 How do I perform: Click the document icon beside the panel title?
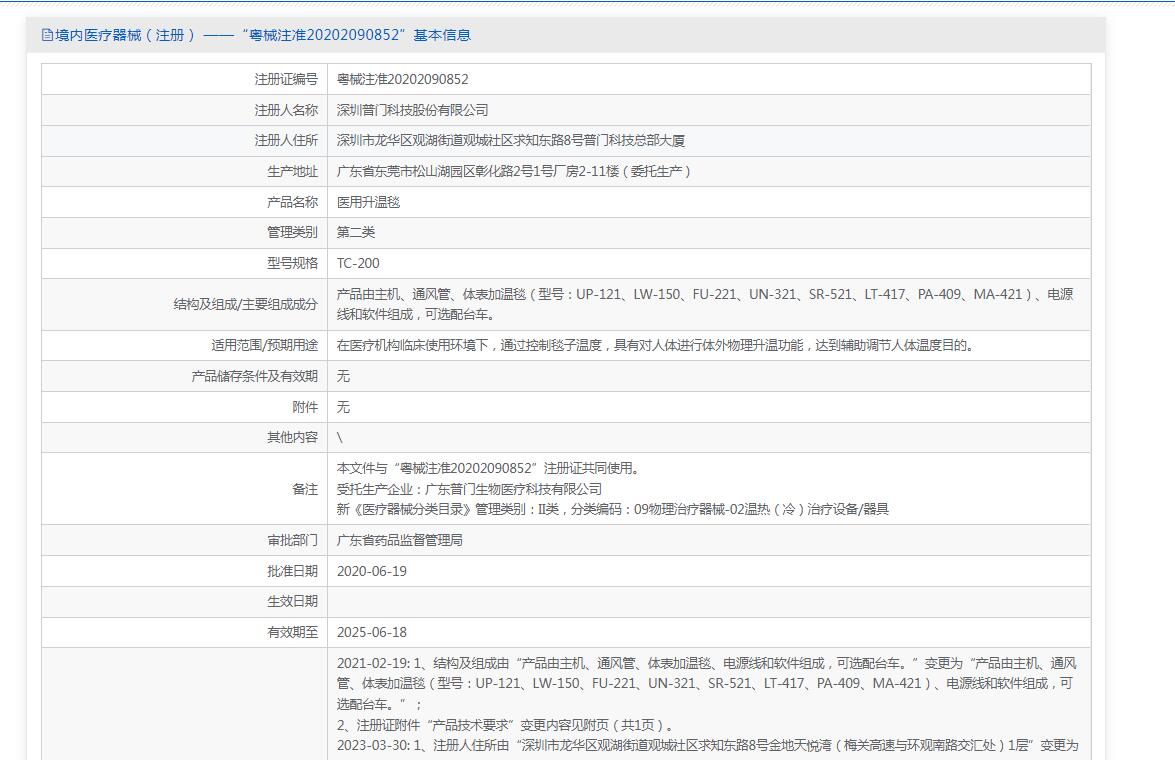pyautogui.click(x=47, y=35)
